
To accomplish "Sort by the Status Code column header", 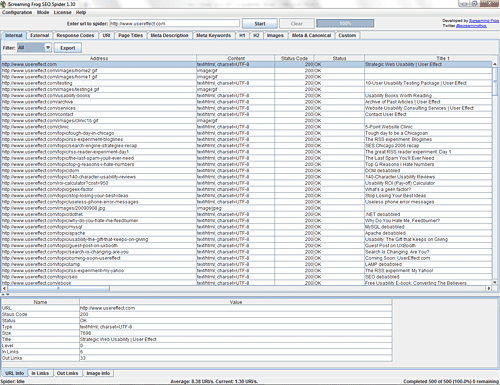I will [x=294, y=58].
